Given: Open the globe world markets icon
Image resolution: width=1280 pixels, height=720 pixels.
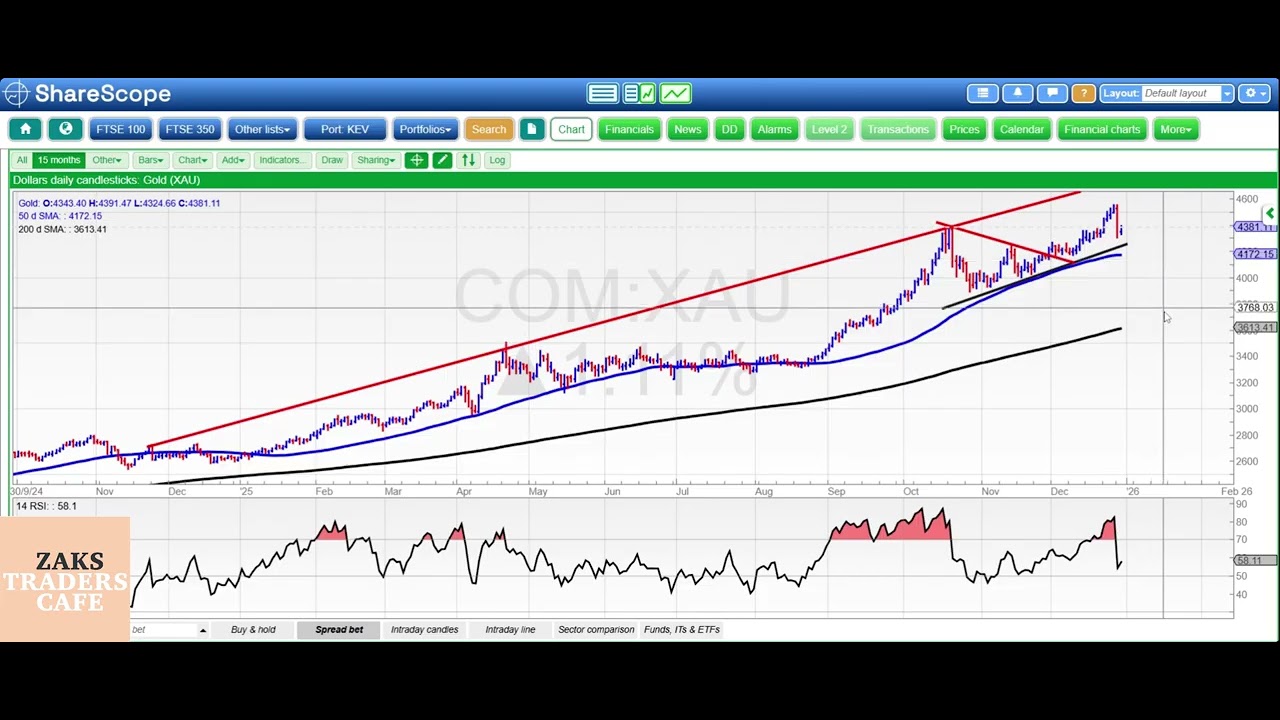Looking at the screenshot, I should tap(66, 129).
